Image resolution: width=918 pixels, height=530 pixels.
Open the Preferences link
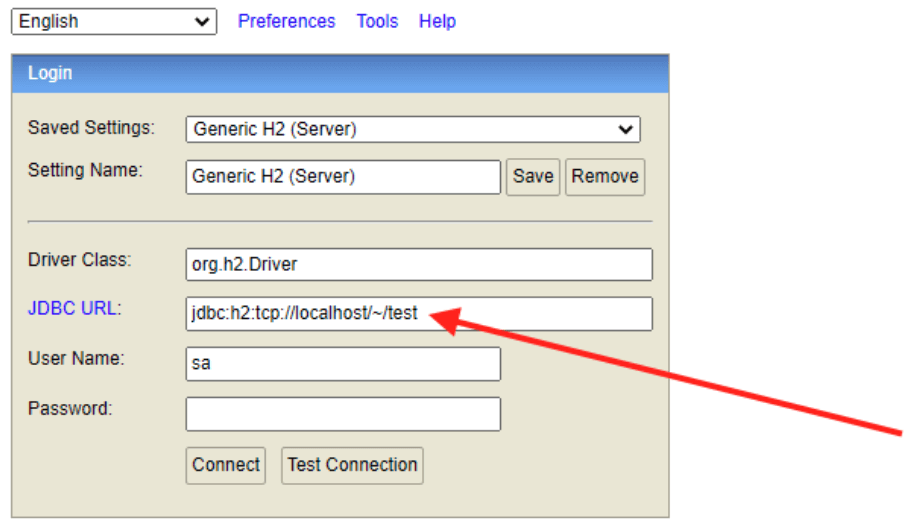tap(286, 22)
